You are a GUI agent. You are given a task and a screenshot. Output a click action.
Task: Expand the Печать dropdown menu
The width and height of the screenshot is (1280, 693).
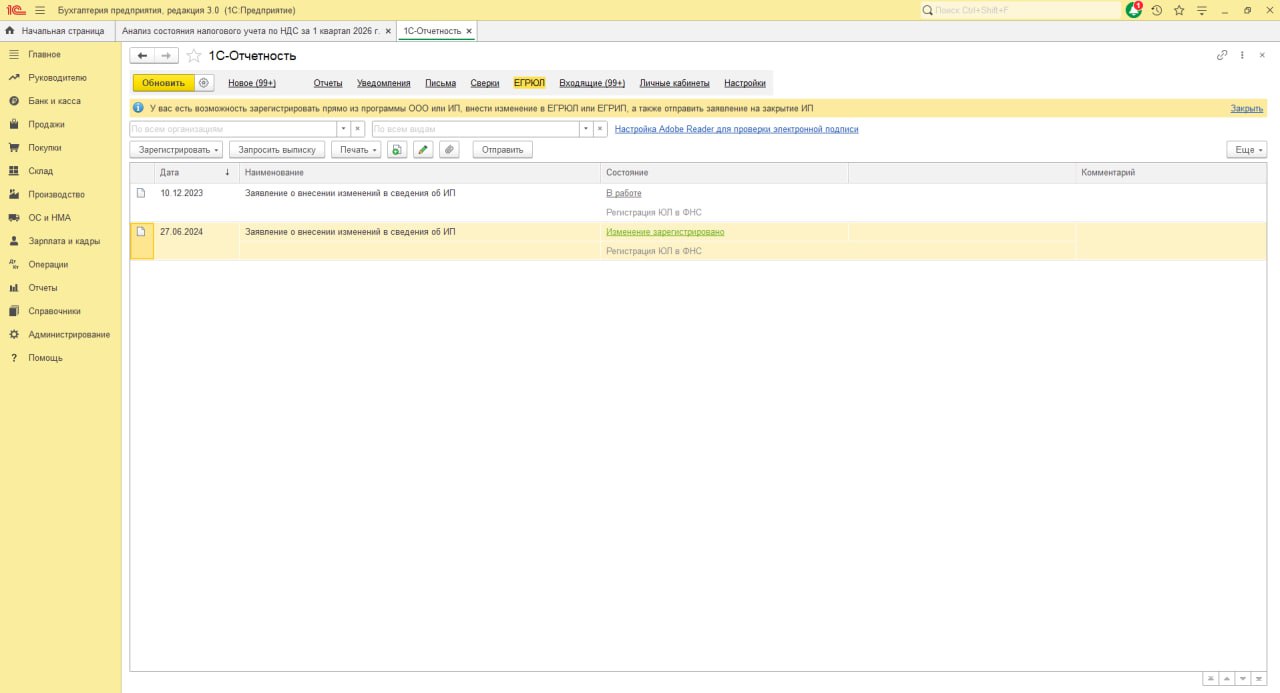click(356, 150)
